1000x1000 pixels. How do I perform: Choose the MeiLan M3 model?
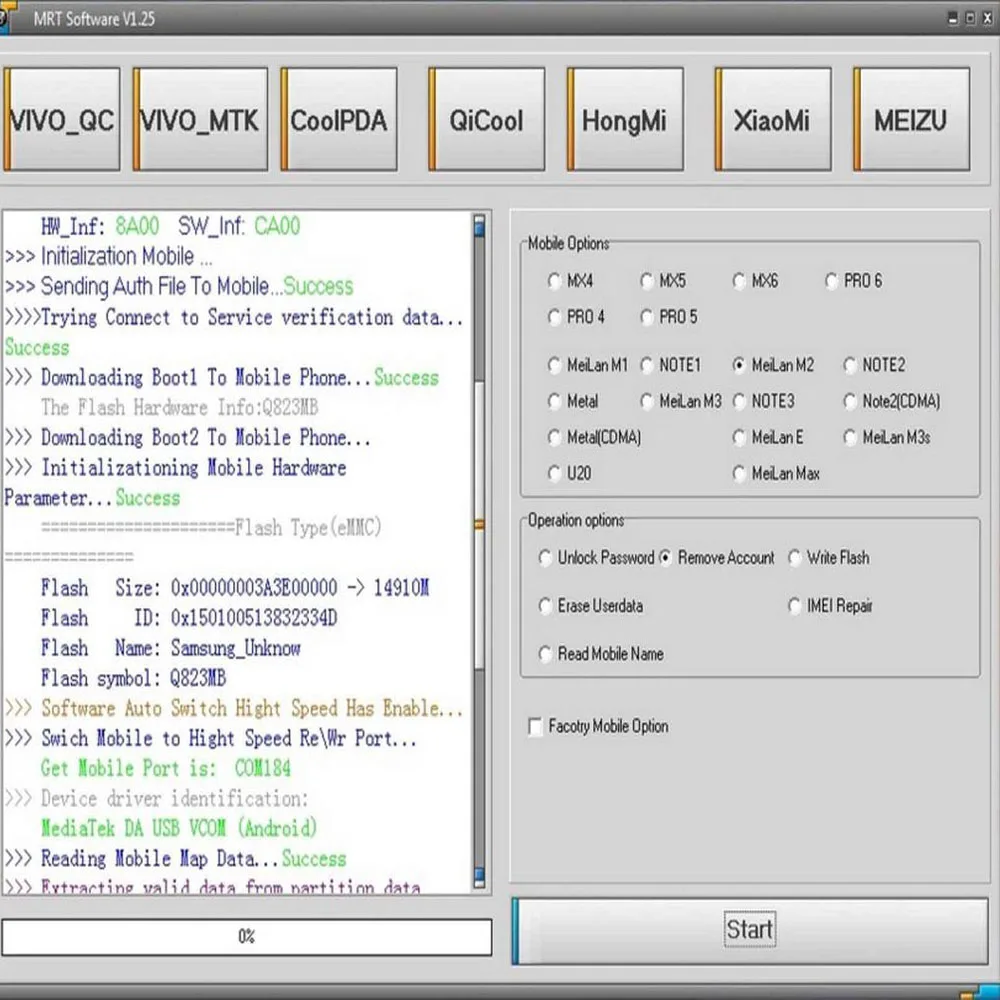click(x=680, y=401)
